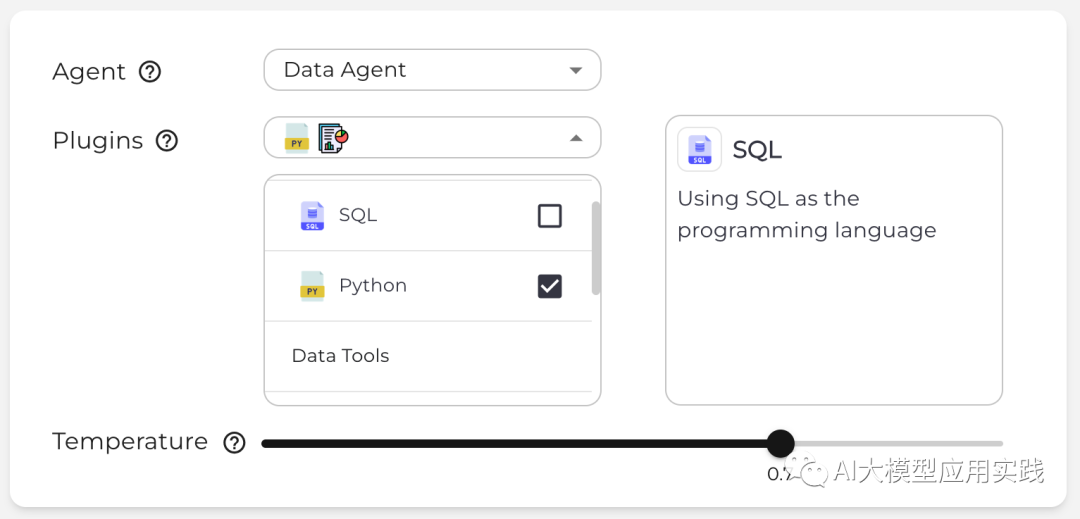The image size is (1080, 519).
Task: Select the SQL list item label
Action: [x=358, y=216]
